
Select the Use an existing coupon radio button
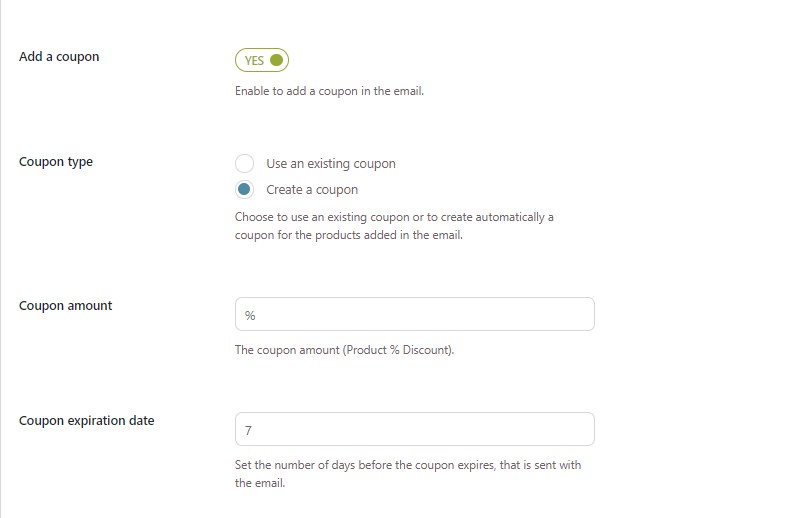(244, 164)
